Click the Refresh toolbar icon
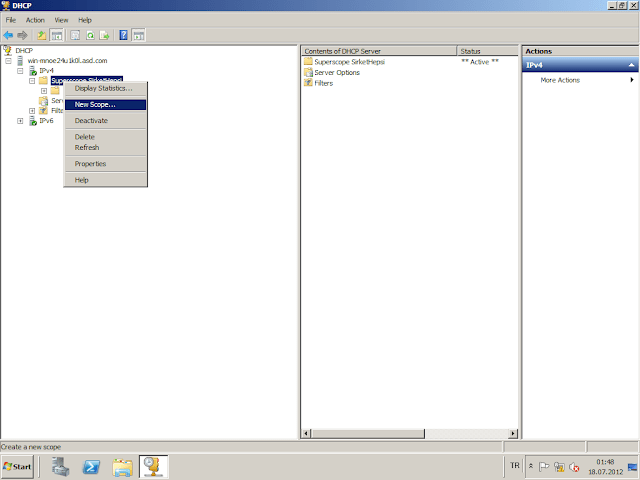Screen dimensions: 640x480 coord(90,35)
